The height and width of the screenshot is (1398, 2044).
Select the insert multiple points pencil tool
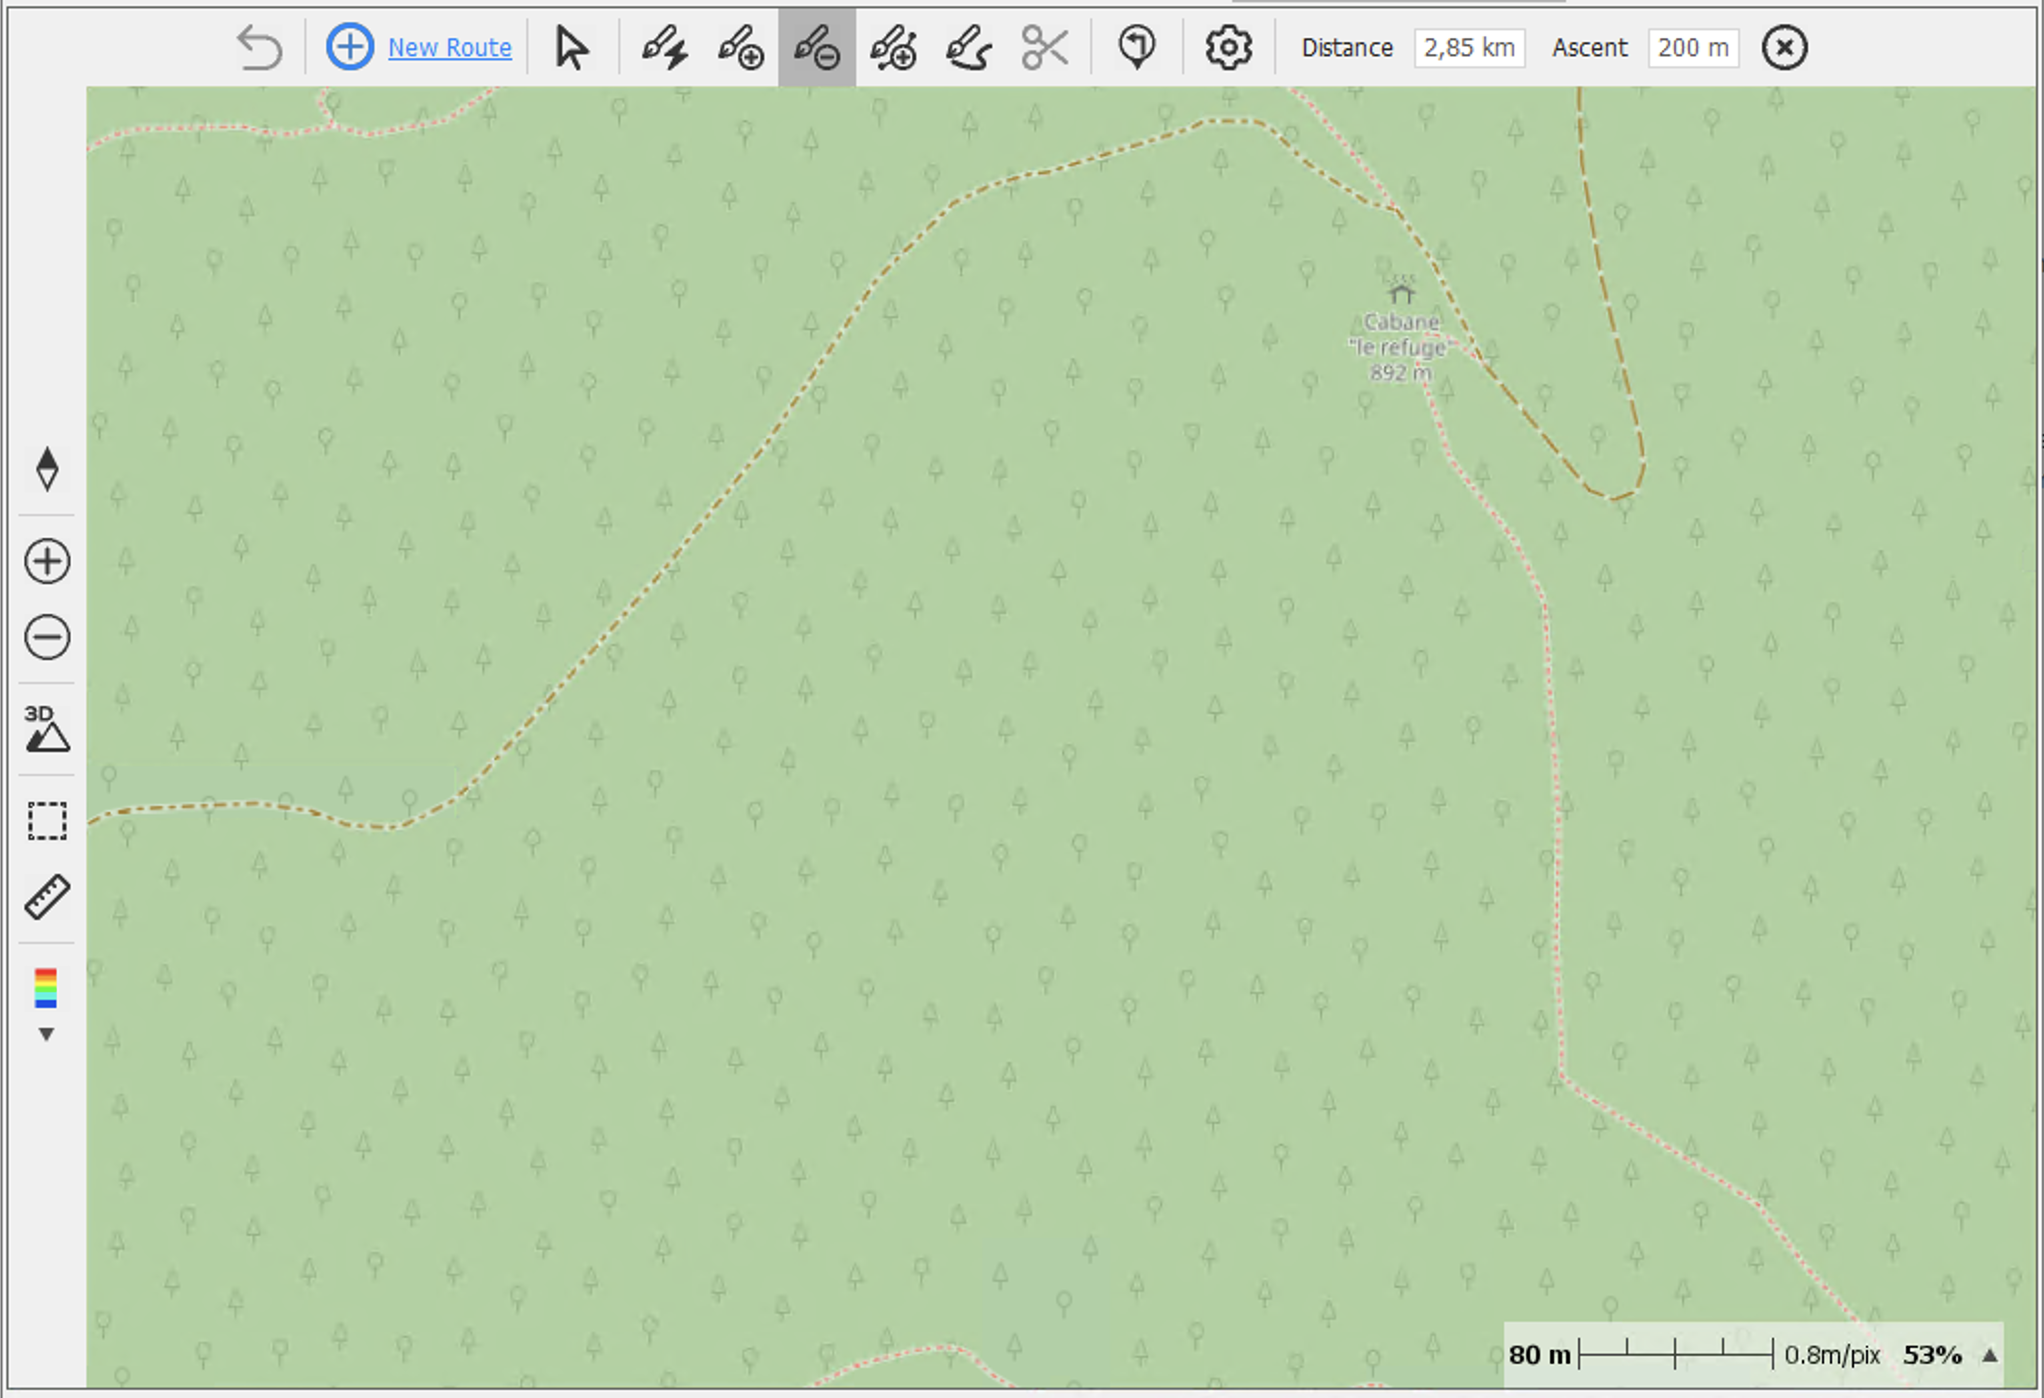tap(893, 47)
